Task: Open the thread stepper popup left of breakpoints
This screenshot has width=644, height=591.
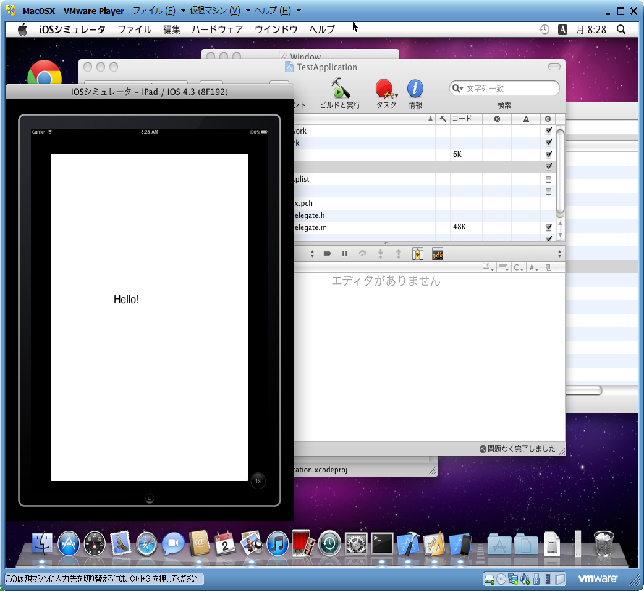Action: [x=312, y=254]
